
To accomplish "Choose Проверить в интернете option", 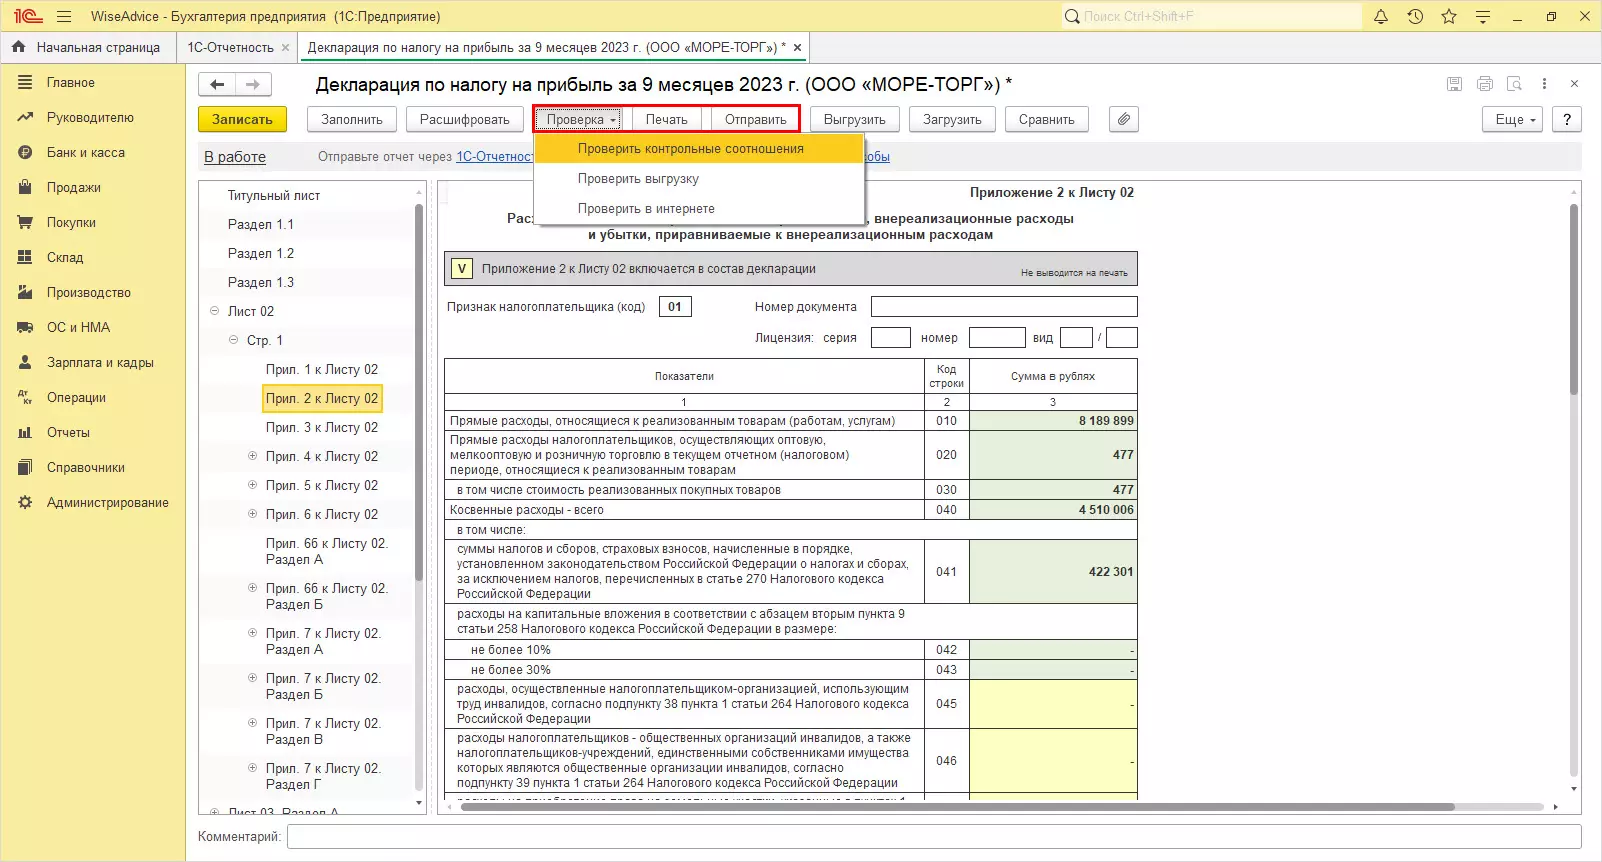I will pyautogui.click(x=646, y=209).
